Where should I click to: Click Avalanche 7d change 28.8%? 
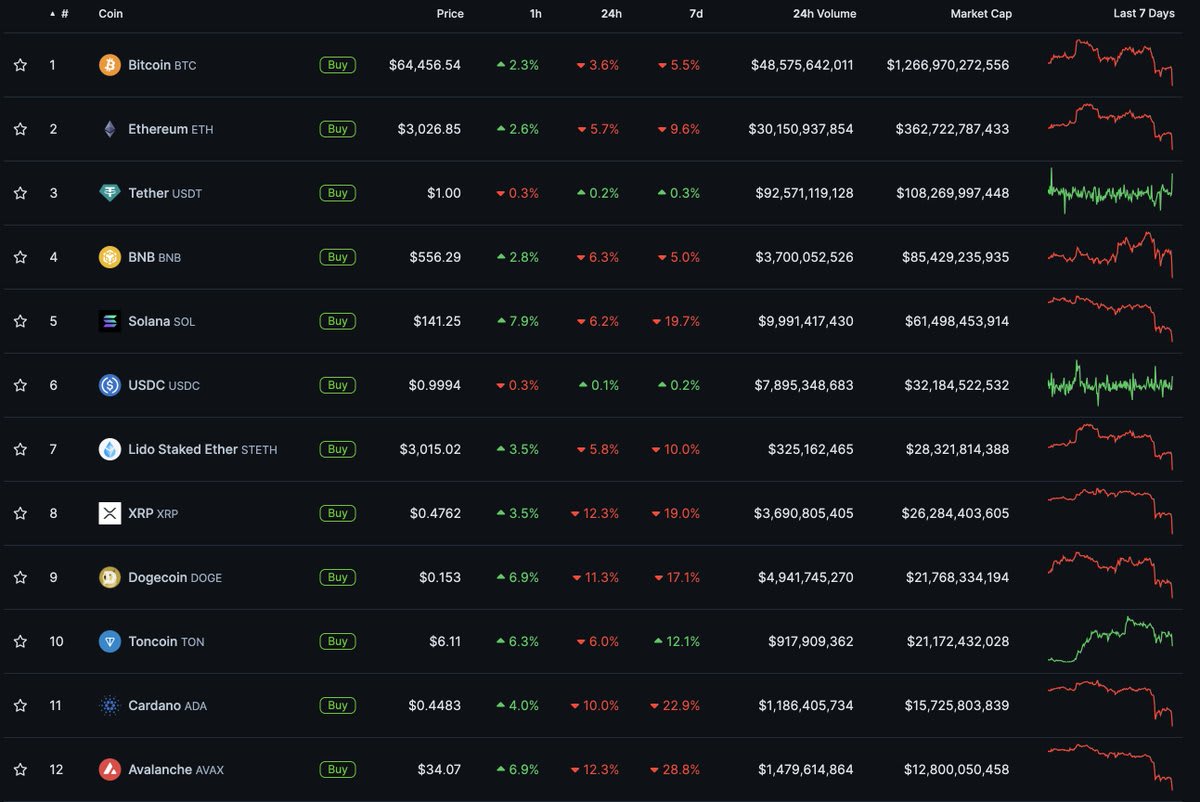tap(675, 769)
